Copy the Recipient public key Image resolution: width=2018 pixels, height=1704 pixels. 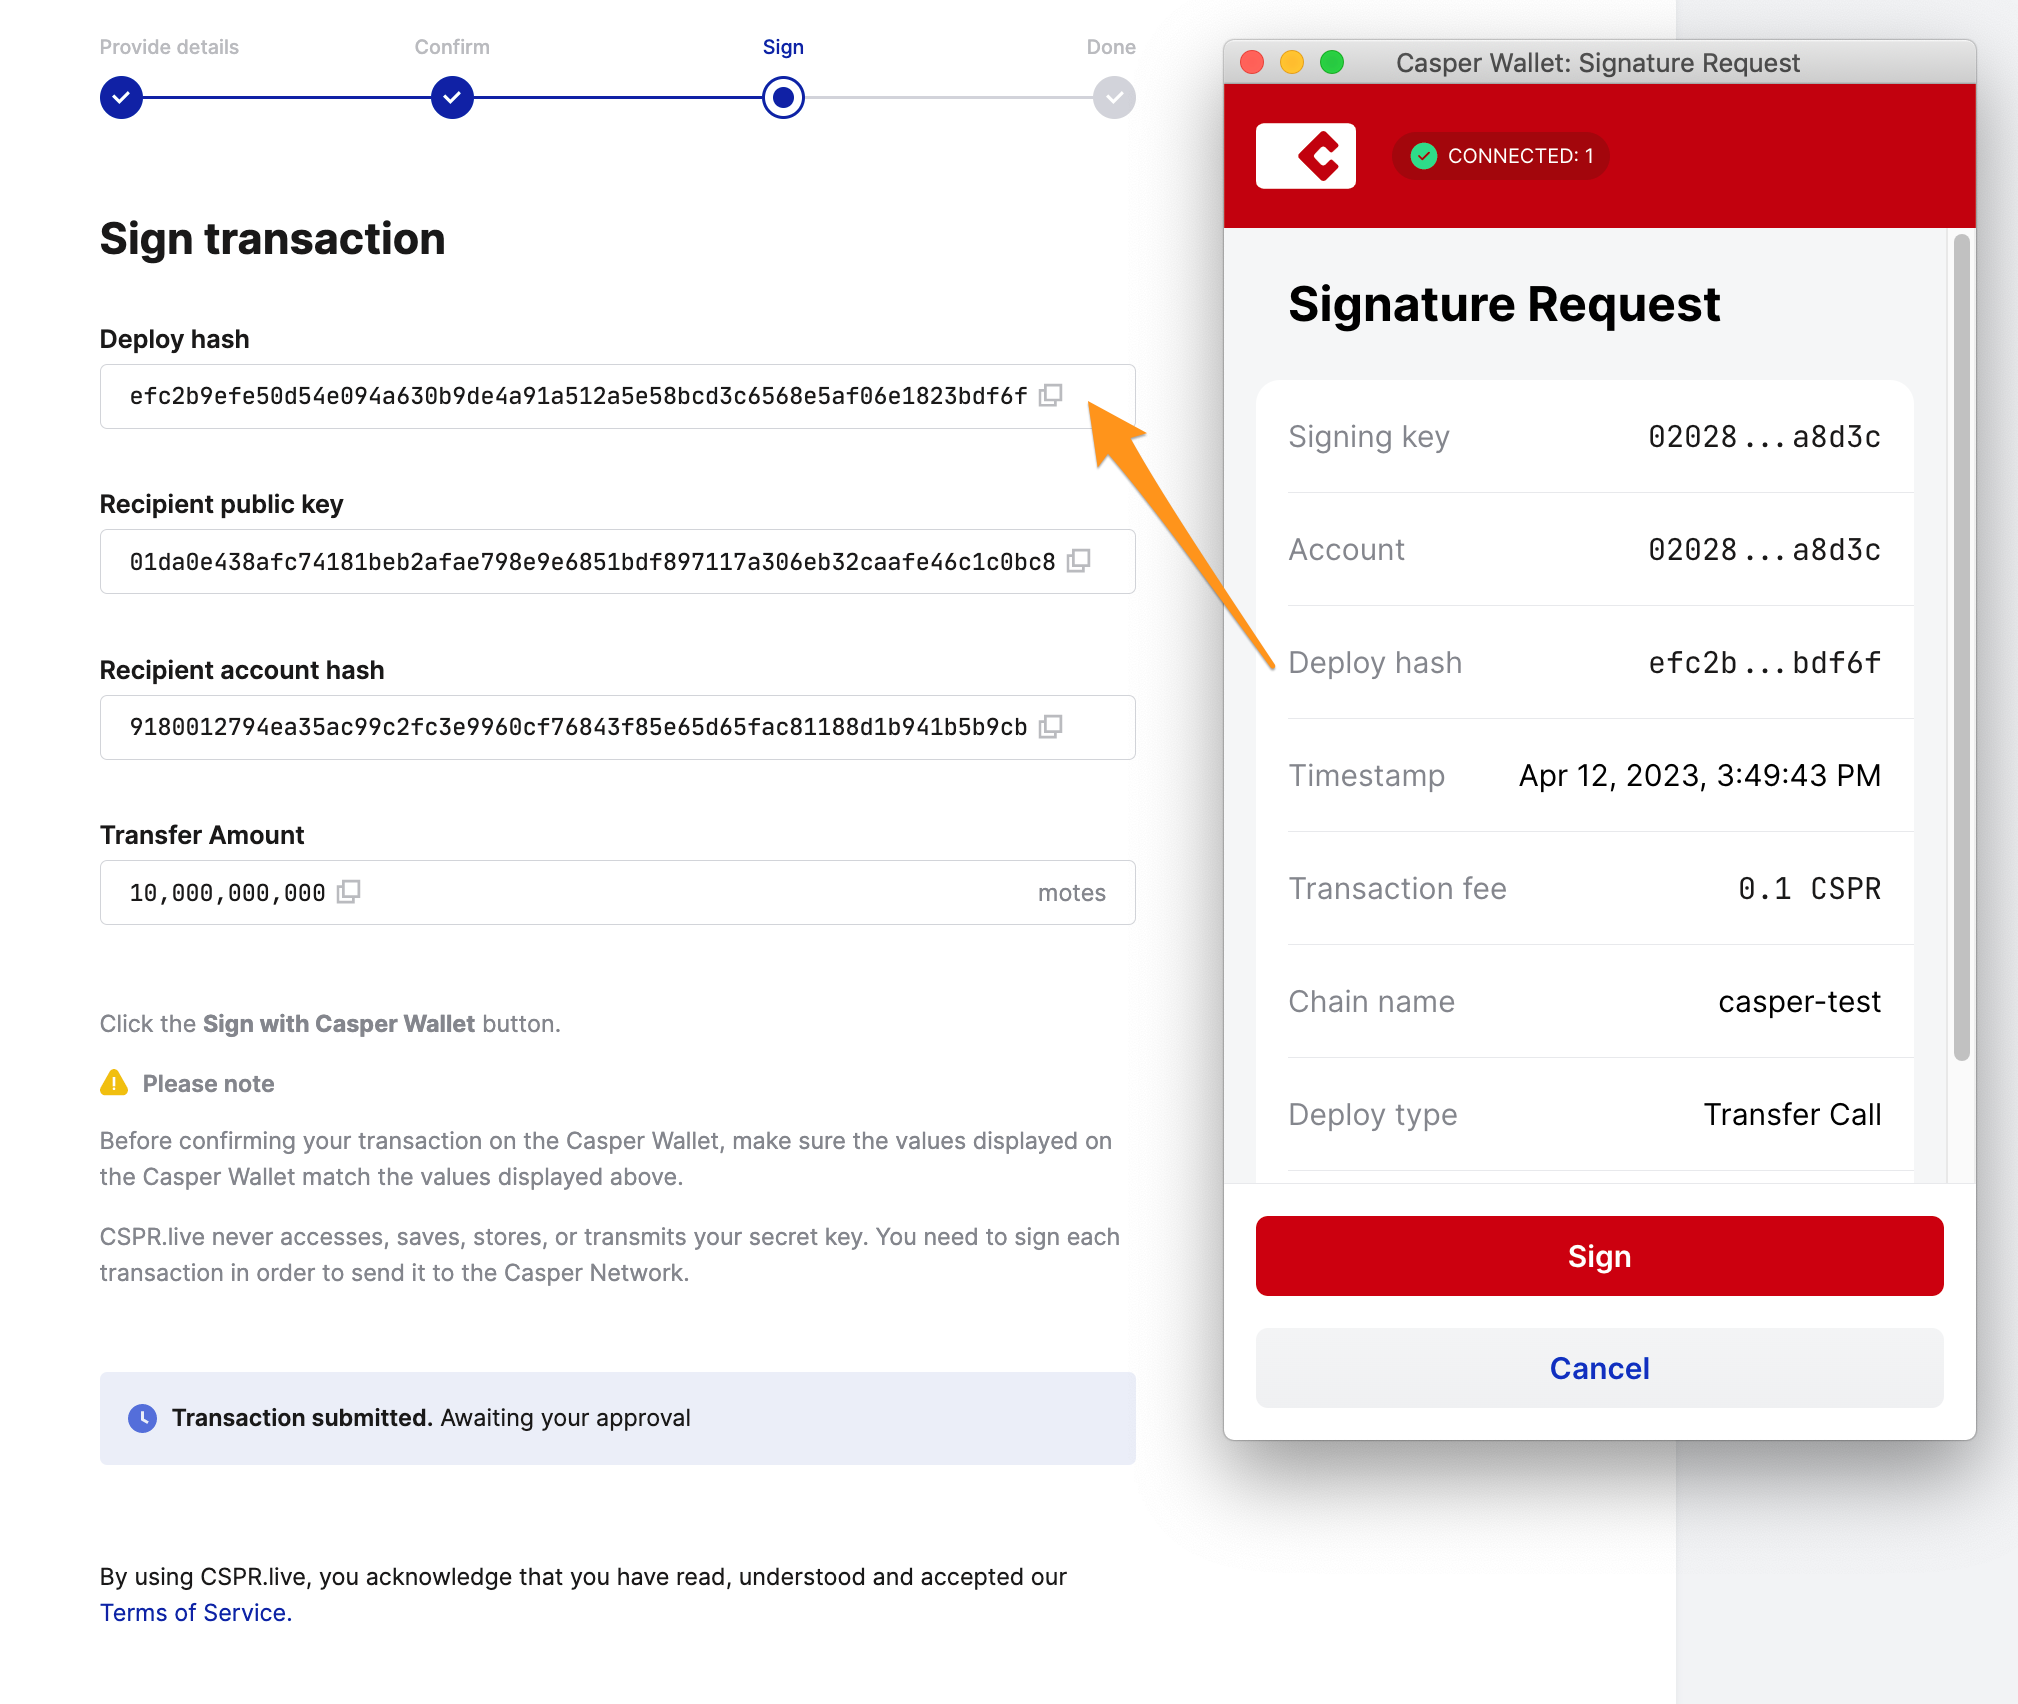(x=1078, y=561)
